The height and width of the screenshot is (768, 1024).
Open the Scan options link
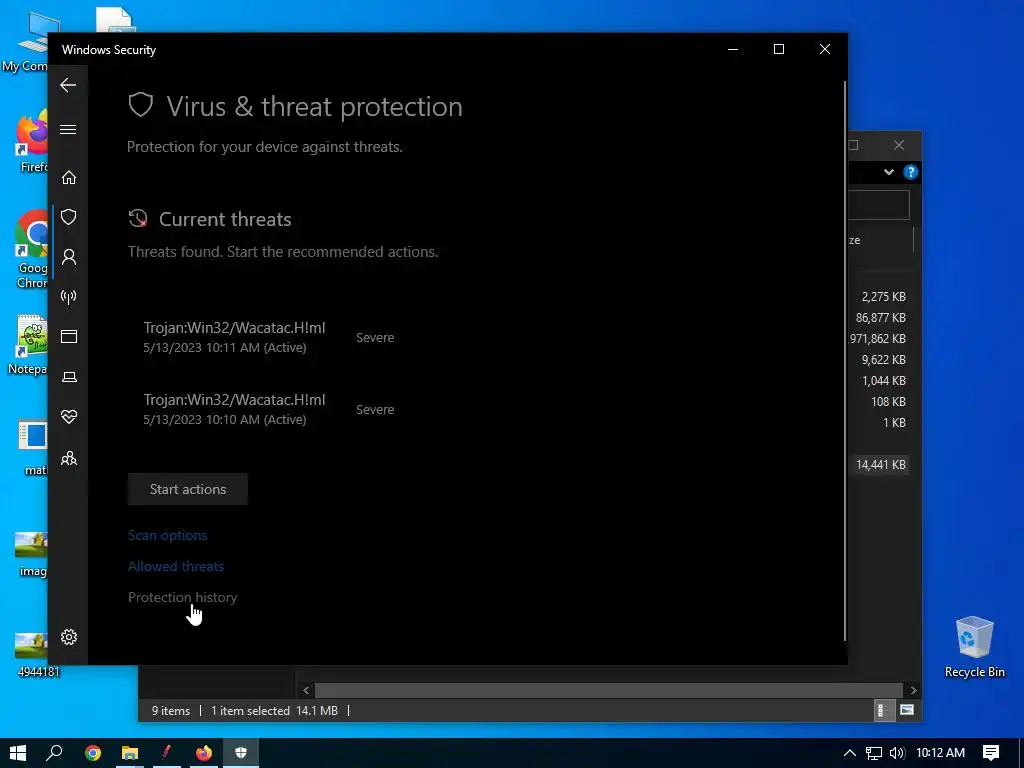(x=167, y=535)
